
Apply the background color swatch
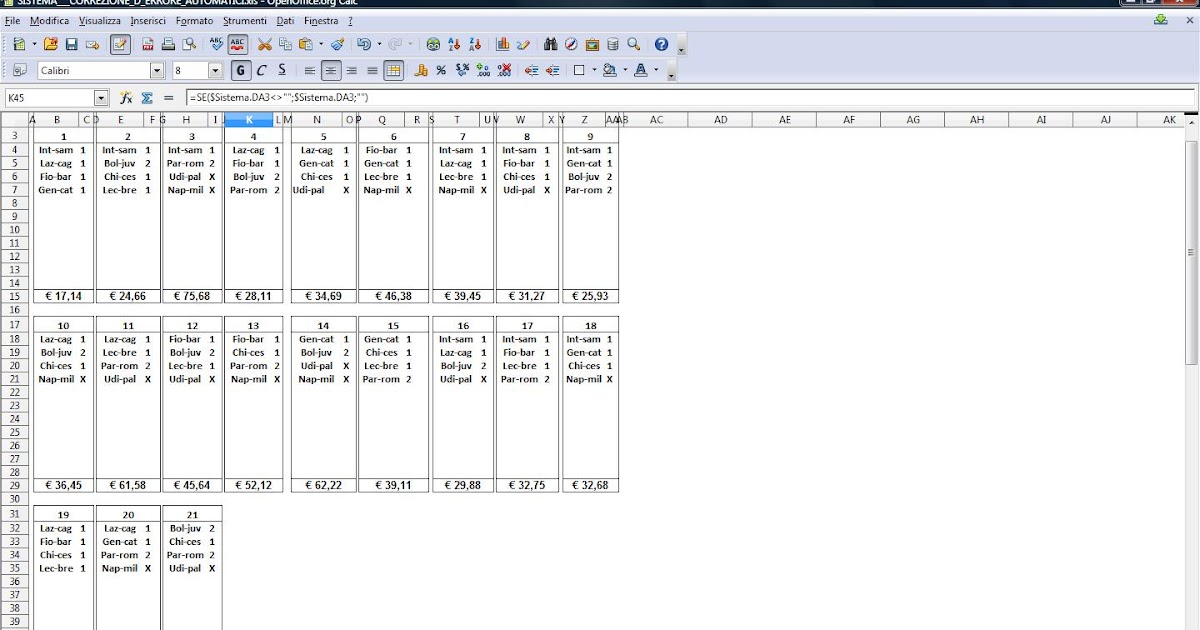(609, 70)
